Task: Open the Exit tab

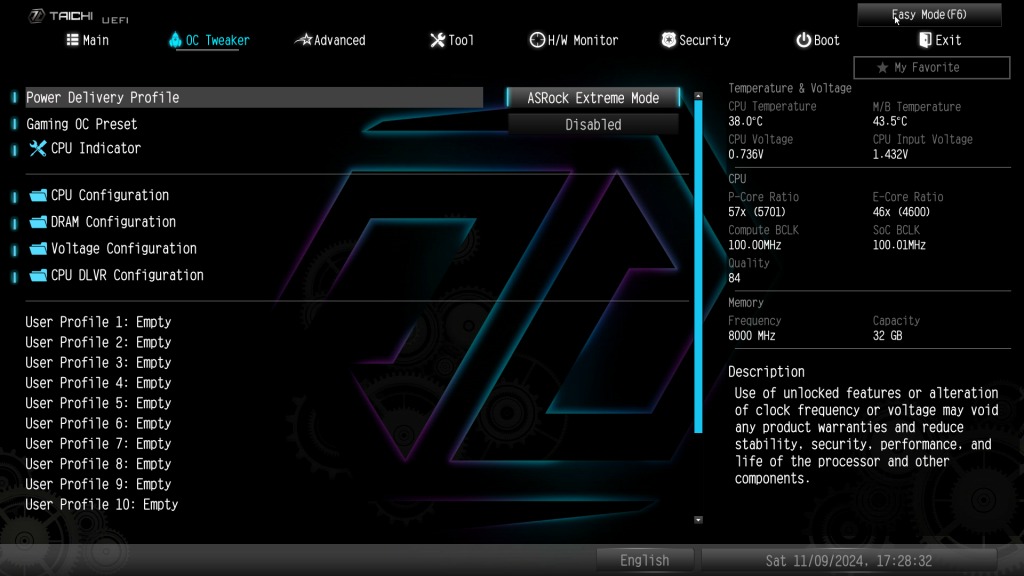Action: tap(940, 40)
